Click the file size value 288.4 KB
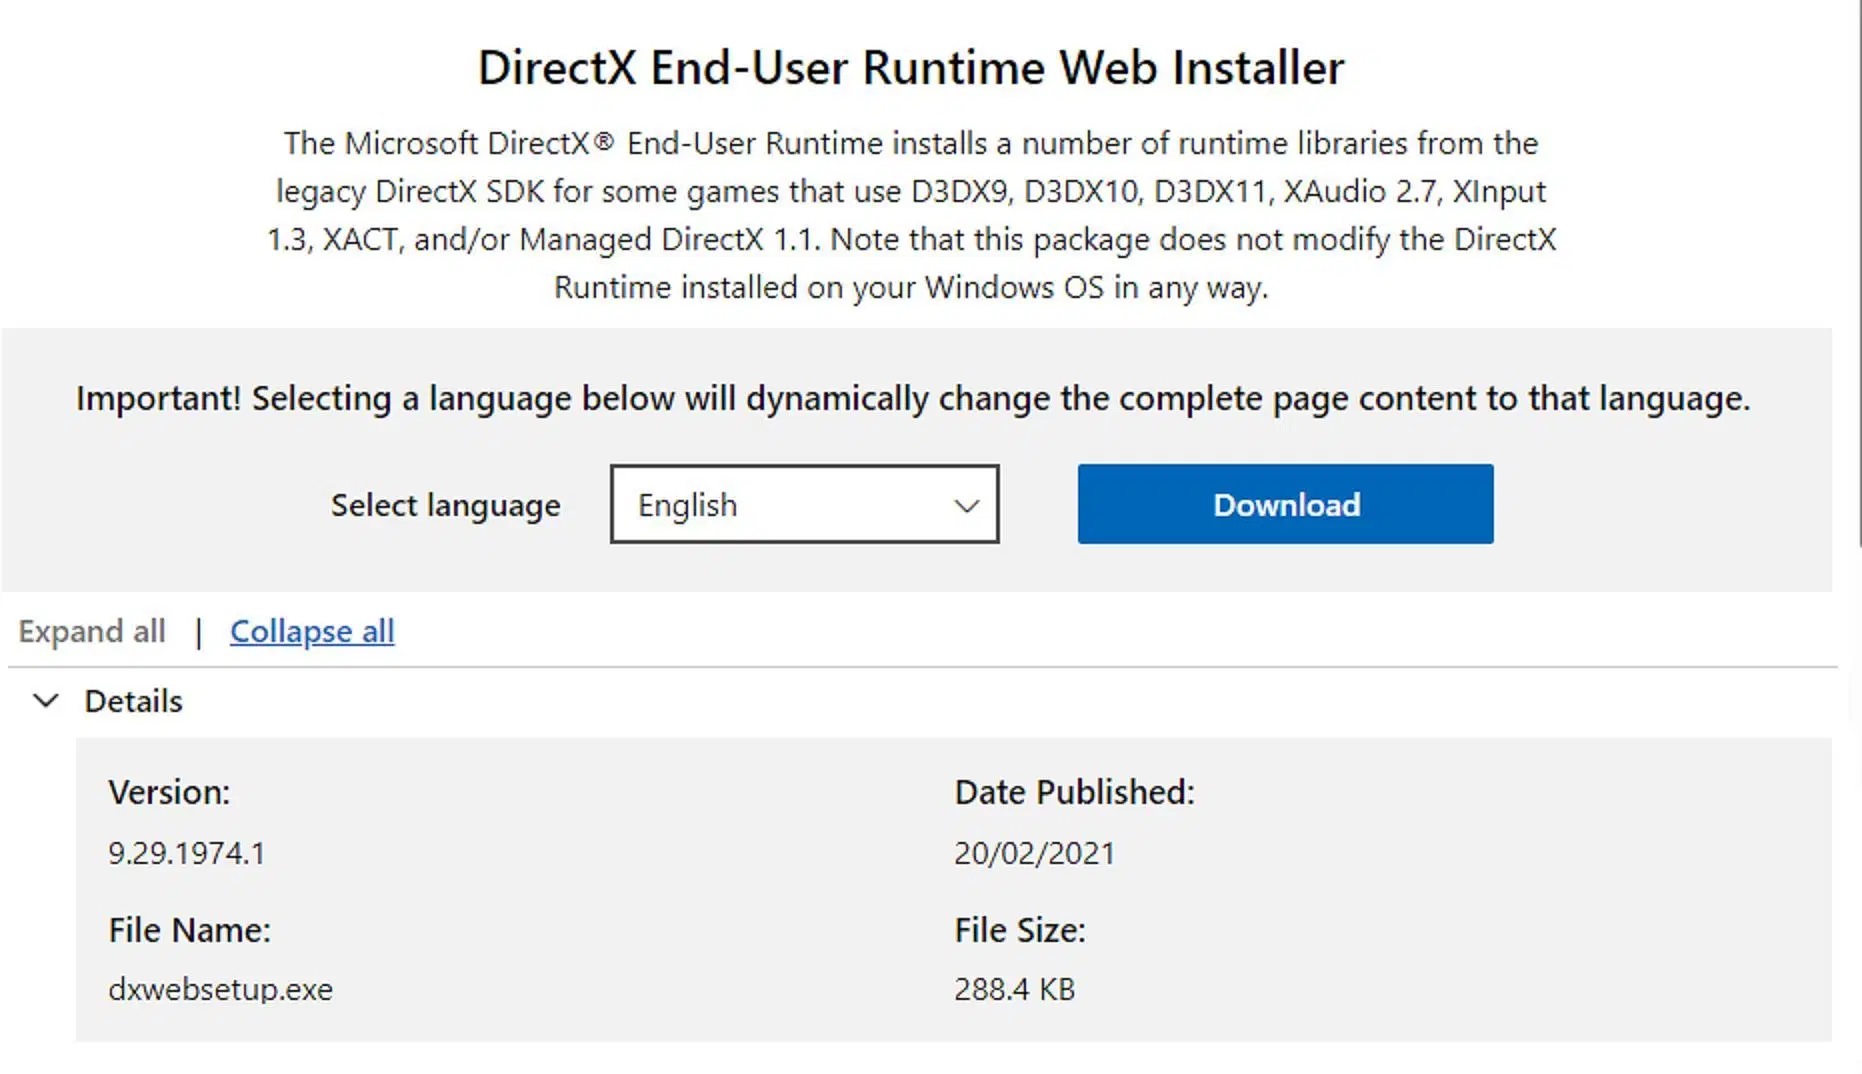 tap(1014, 989)
